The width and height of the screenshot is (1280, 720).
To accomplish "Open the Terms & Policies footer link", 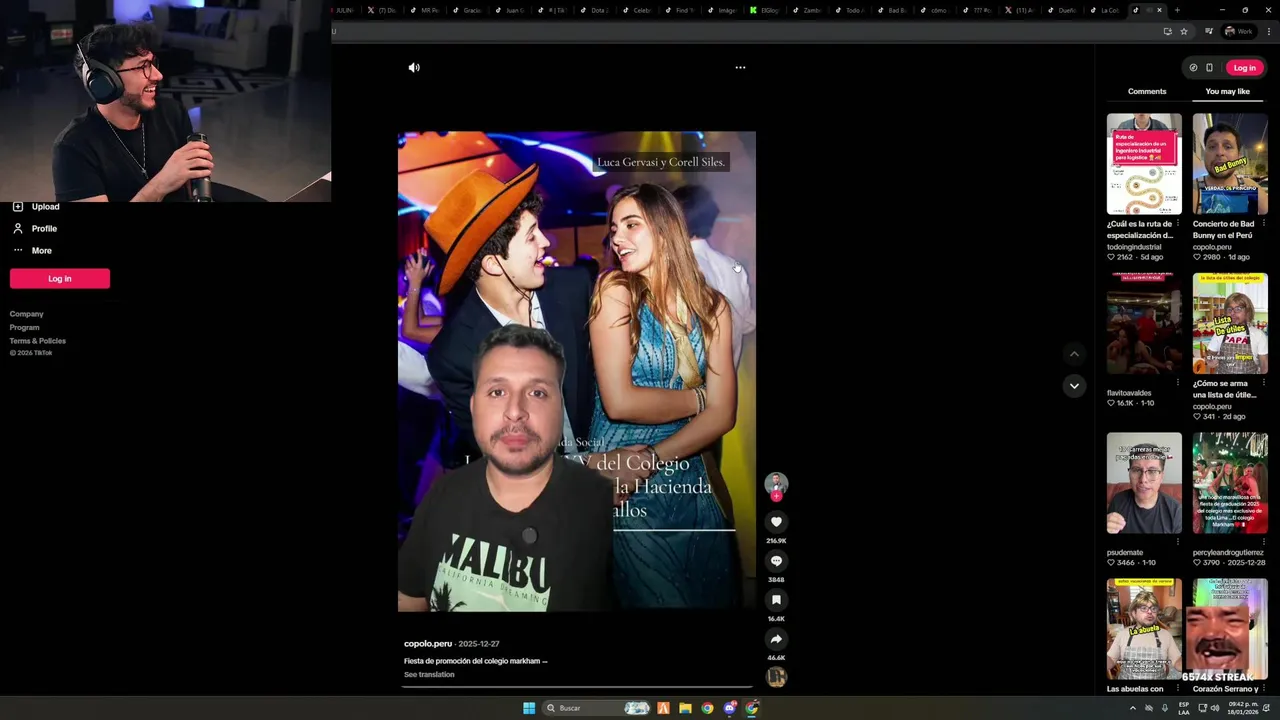I will [x=38, y=341].
